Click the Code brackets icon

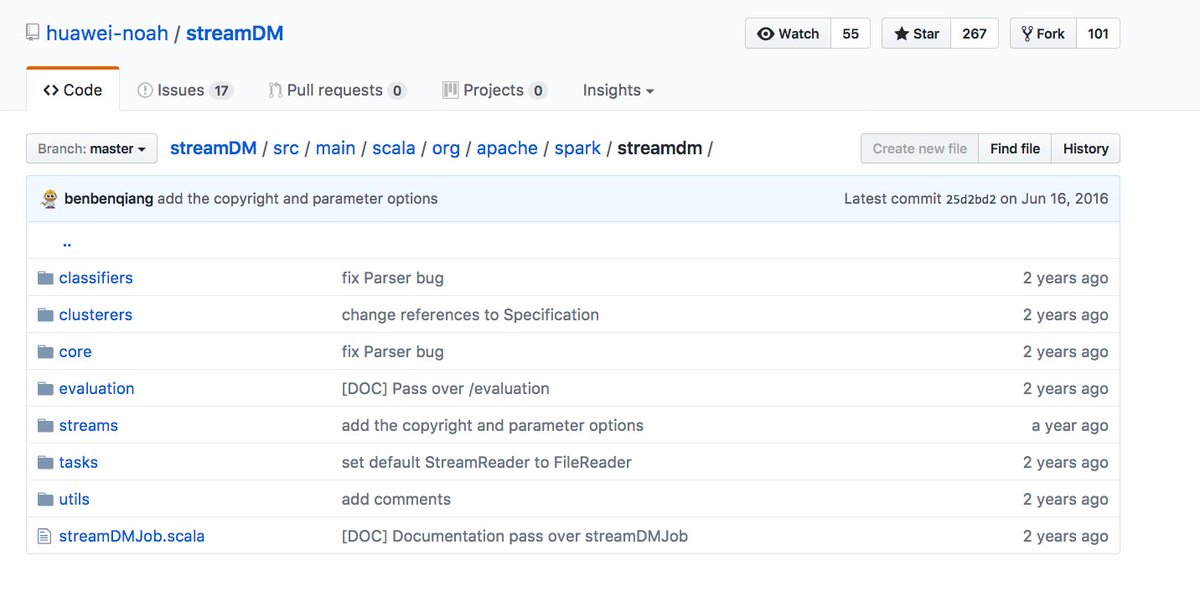pyautogui.click(x=50, y=90)
